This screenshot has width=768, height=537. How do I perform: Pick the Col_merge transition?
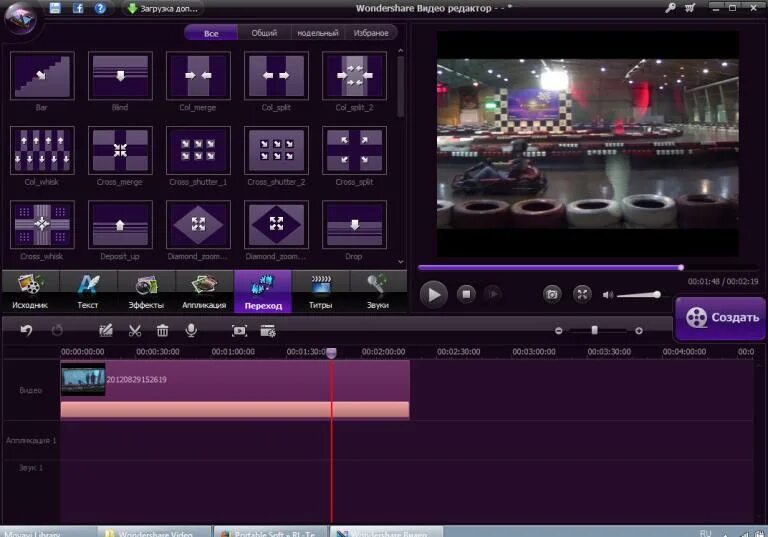[198, 76]
